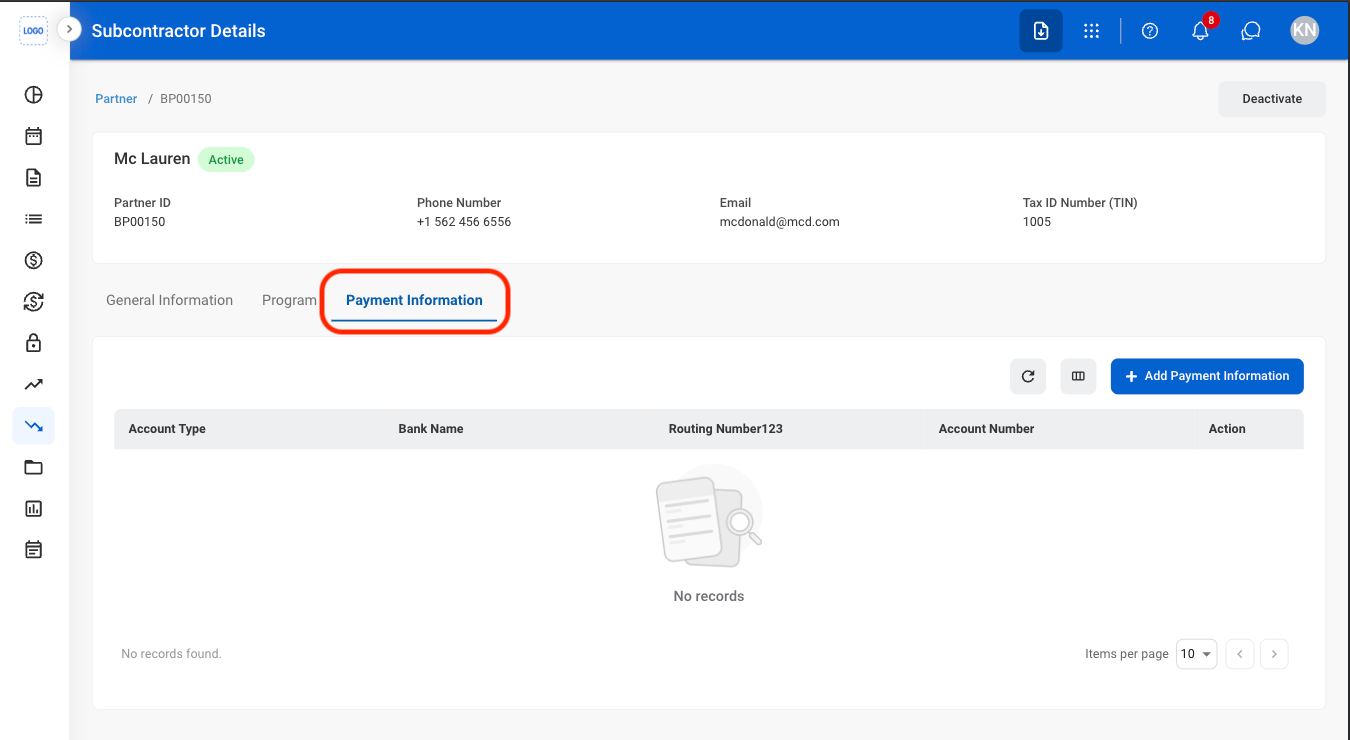Click the Active status badge
Image resolution: width=1350 pixels, height=740 pixels.
pos(226,160)
